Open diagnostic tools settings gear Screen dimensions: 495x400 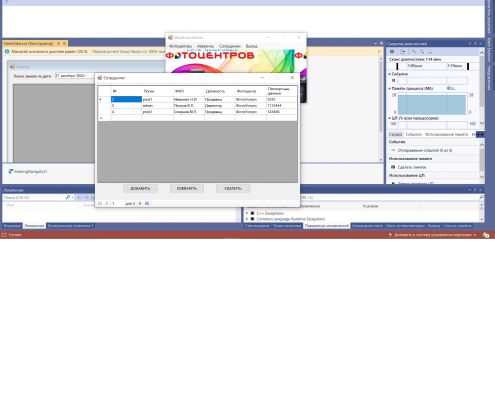[392, 52]
